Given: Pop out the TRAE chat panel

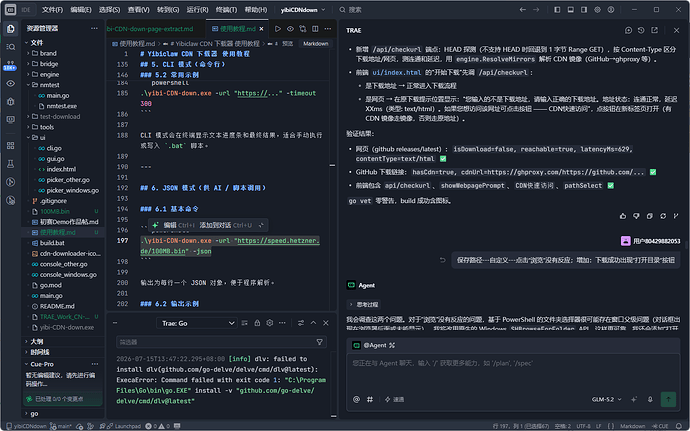Looking at the screenshot, I should click(x=655, y=30).
